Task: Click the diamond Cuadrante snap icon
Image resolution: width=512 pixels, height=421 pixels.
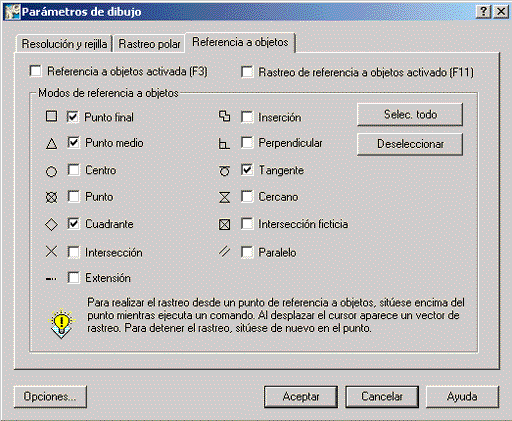Action: pyautogui.click(x=51, y=224)
